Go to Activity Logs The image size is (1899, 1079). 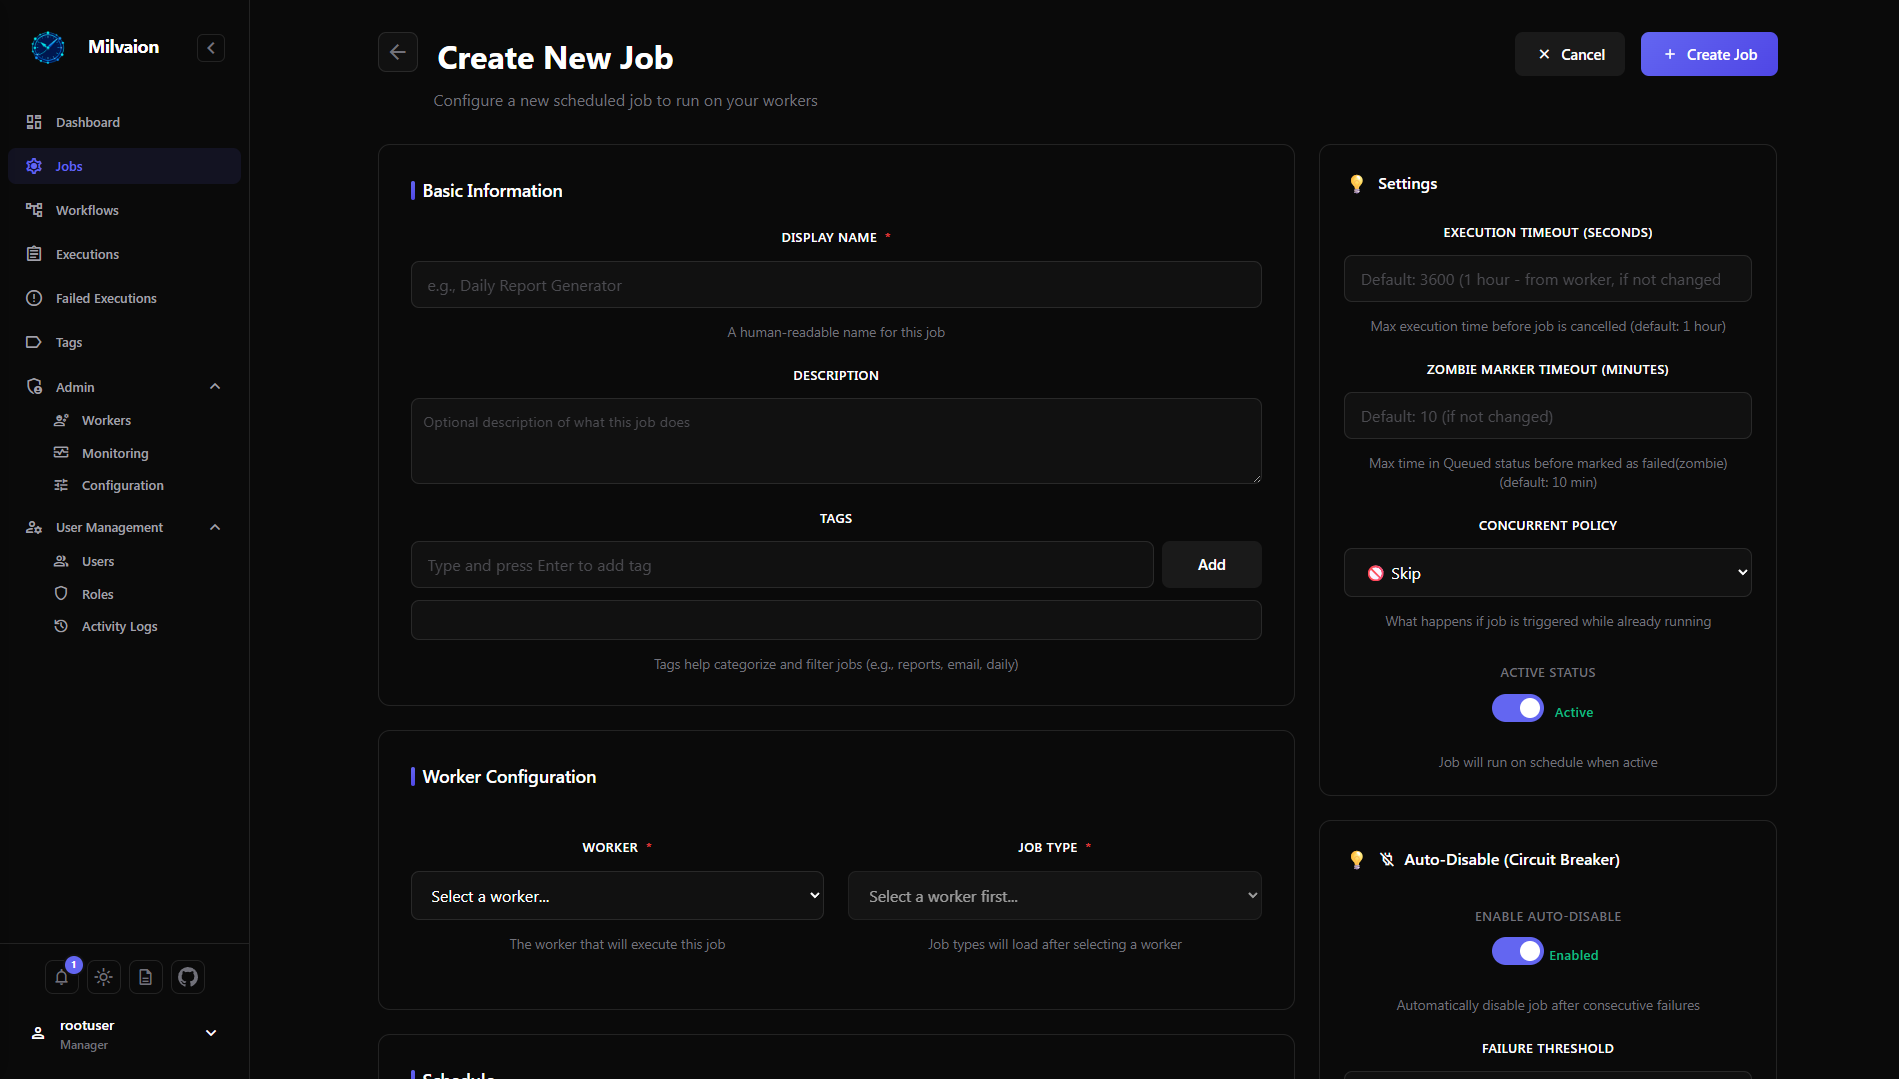point(118,626)
